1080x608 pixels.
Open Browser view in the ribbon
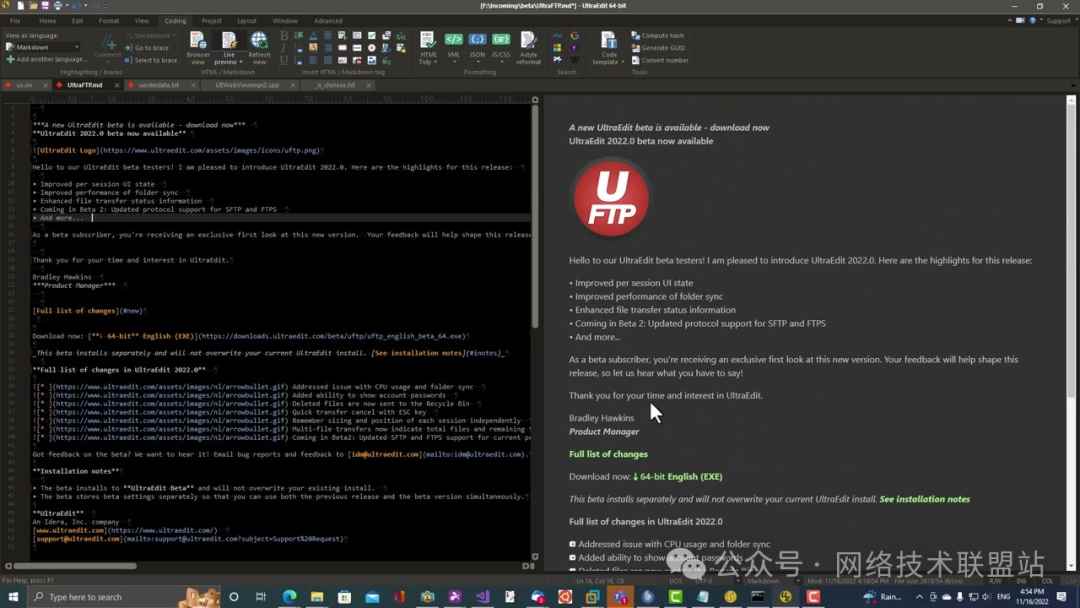click(x=198, y=45)
